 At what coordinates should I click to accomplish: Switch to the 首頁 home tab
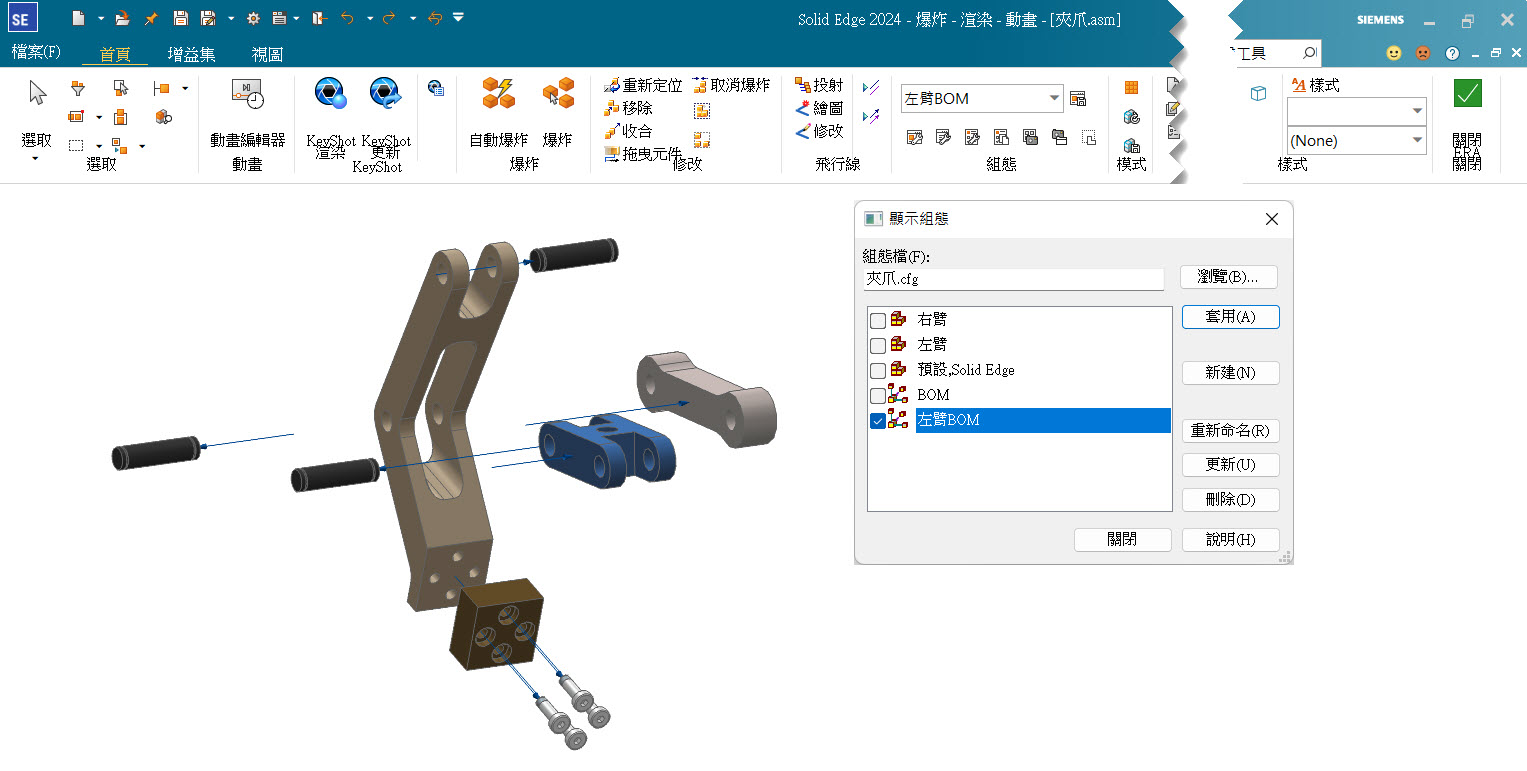point(115,55)
